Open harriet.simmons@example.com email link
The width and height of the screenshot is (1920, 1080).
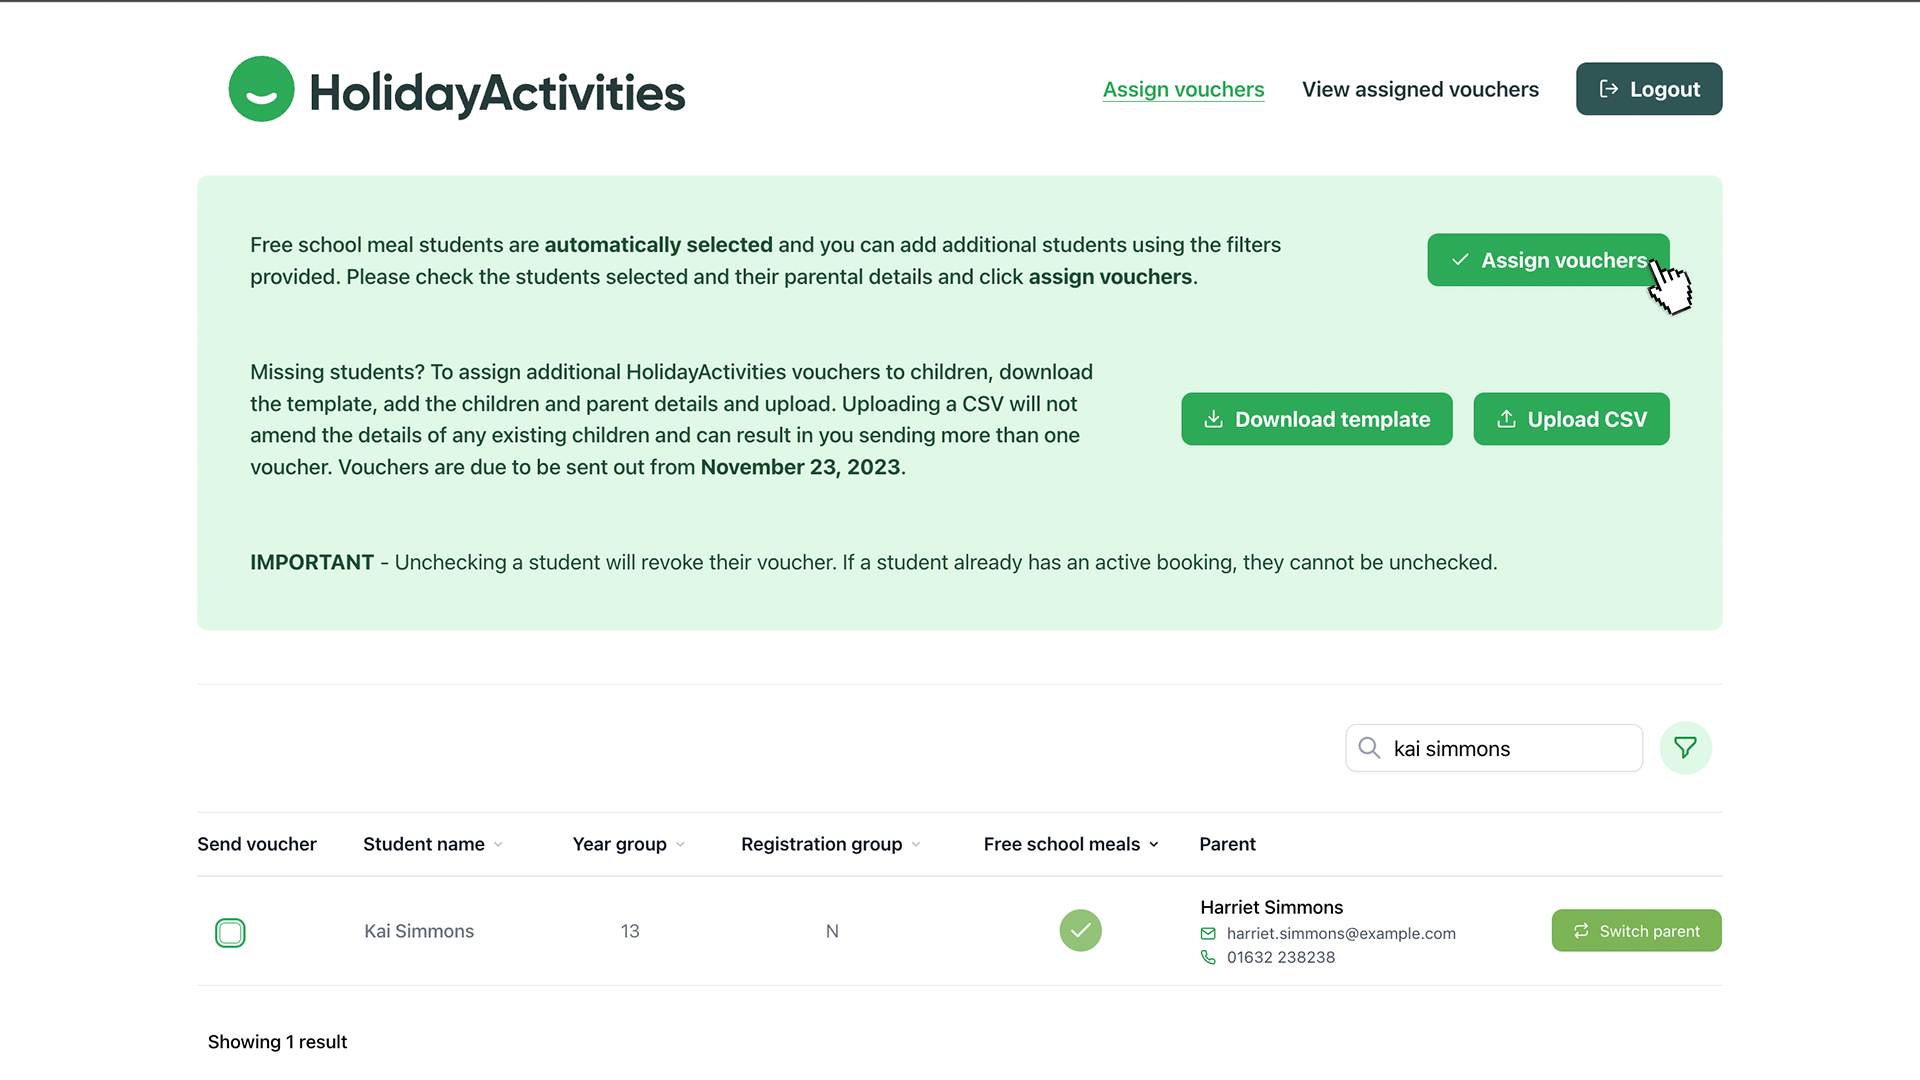(x=1340, y=933)
